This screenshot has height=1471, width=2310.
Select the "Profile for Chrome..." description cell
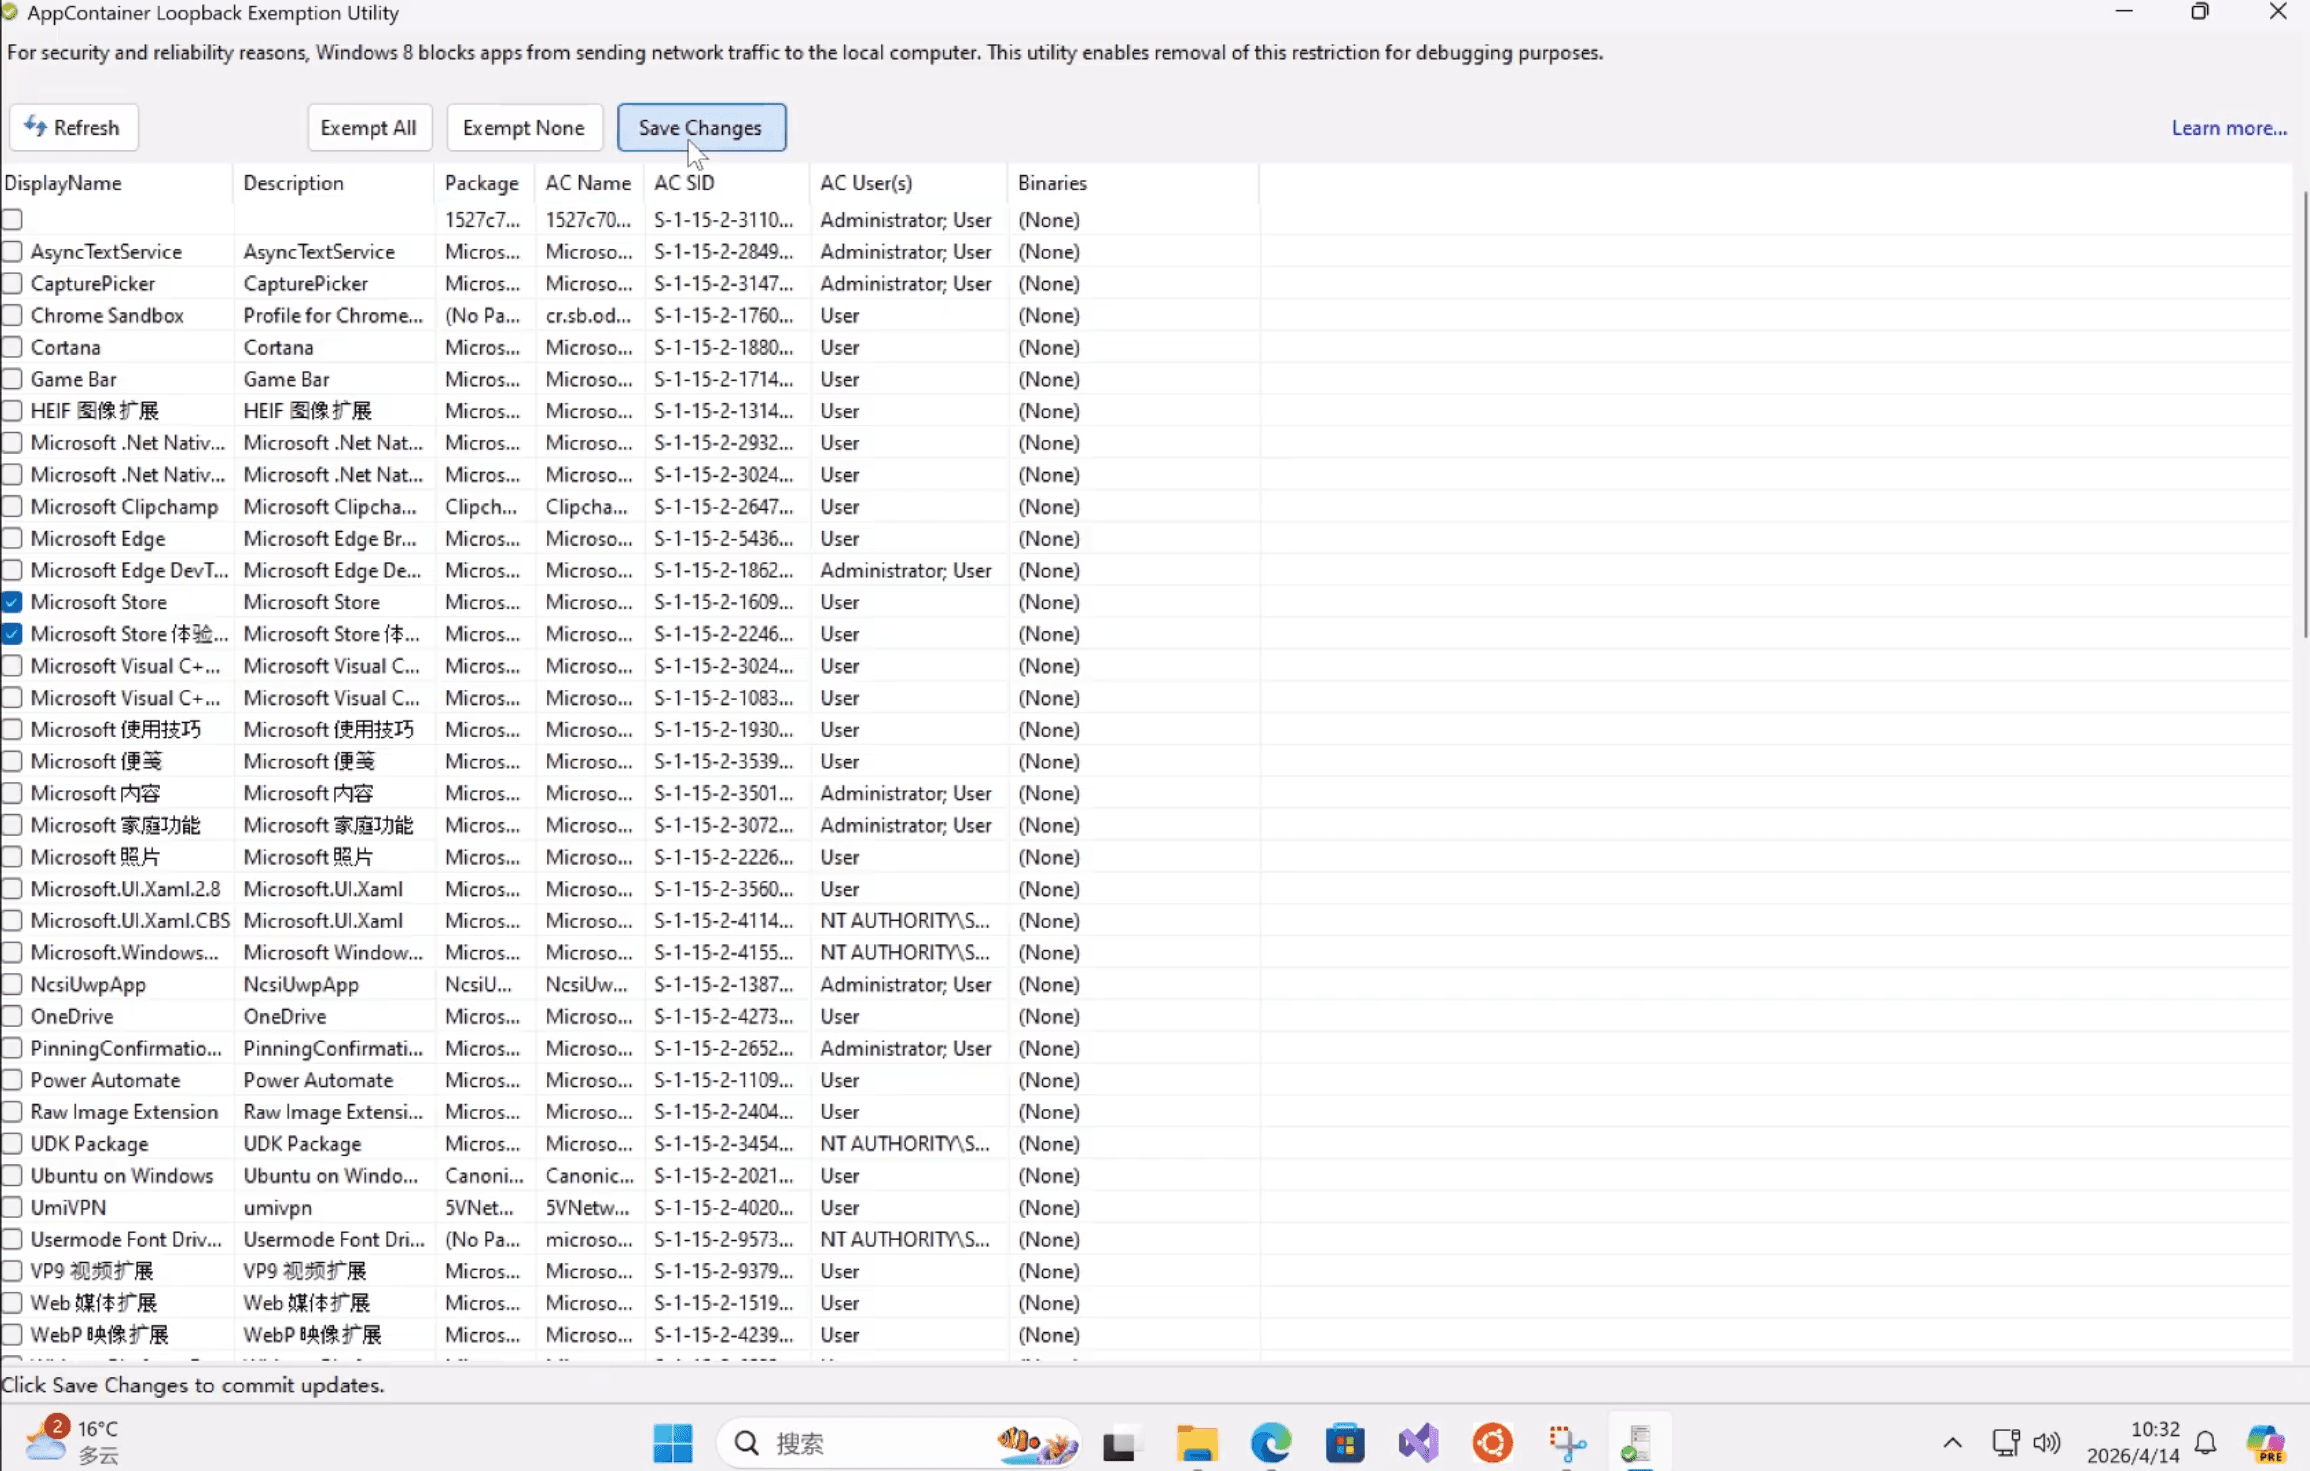point(333,315)
